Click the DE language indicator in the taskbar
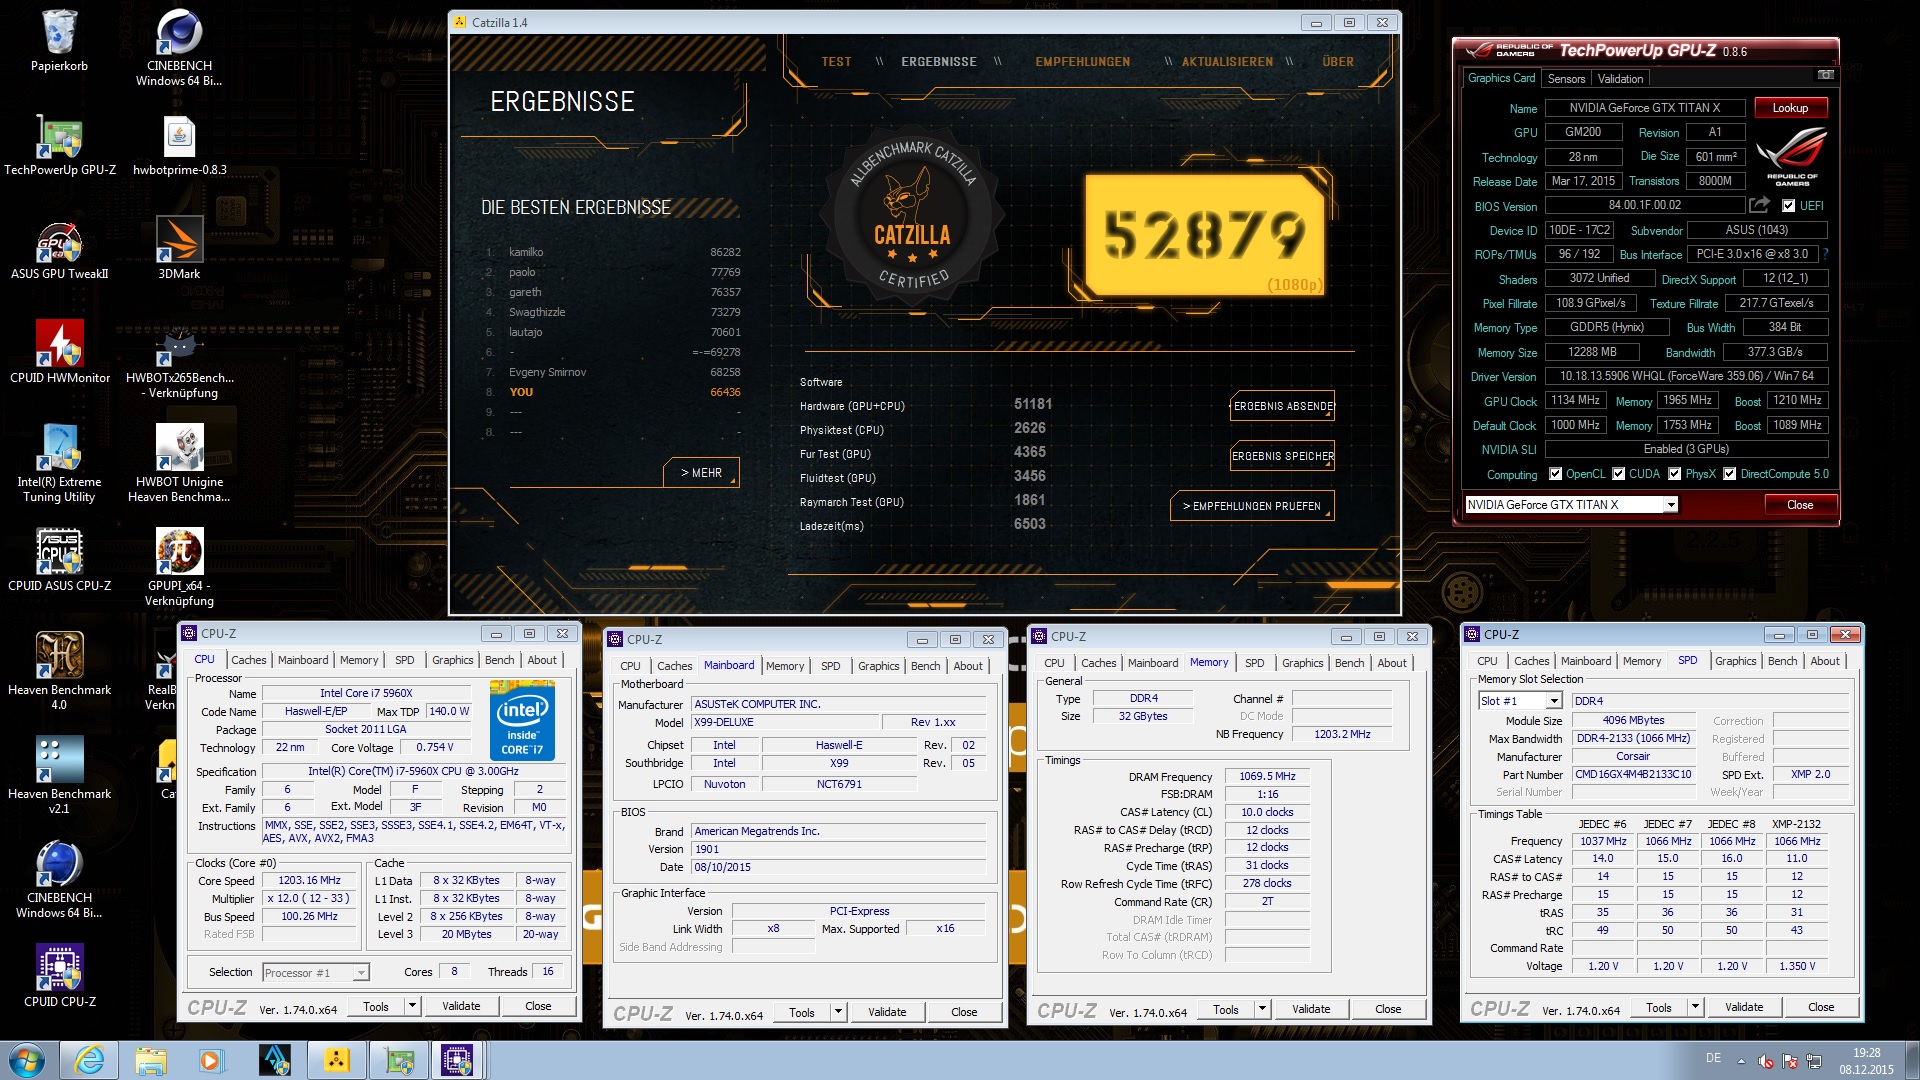 click(1713, 1058)
